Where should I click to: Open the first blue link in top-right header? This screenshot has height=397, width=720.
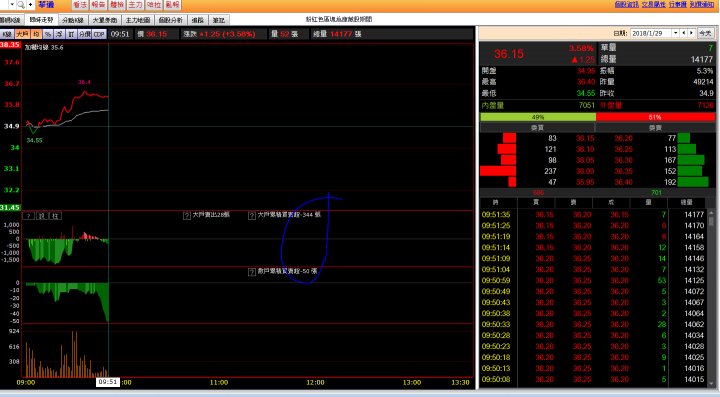tap(627, 4)
